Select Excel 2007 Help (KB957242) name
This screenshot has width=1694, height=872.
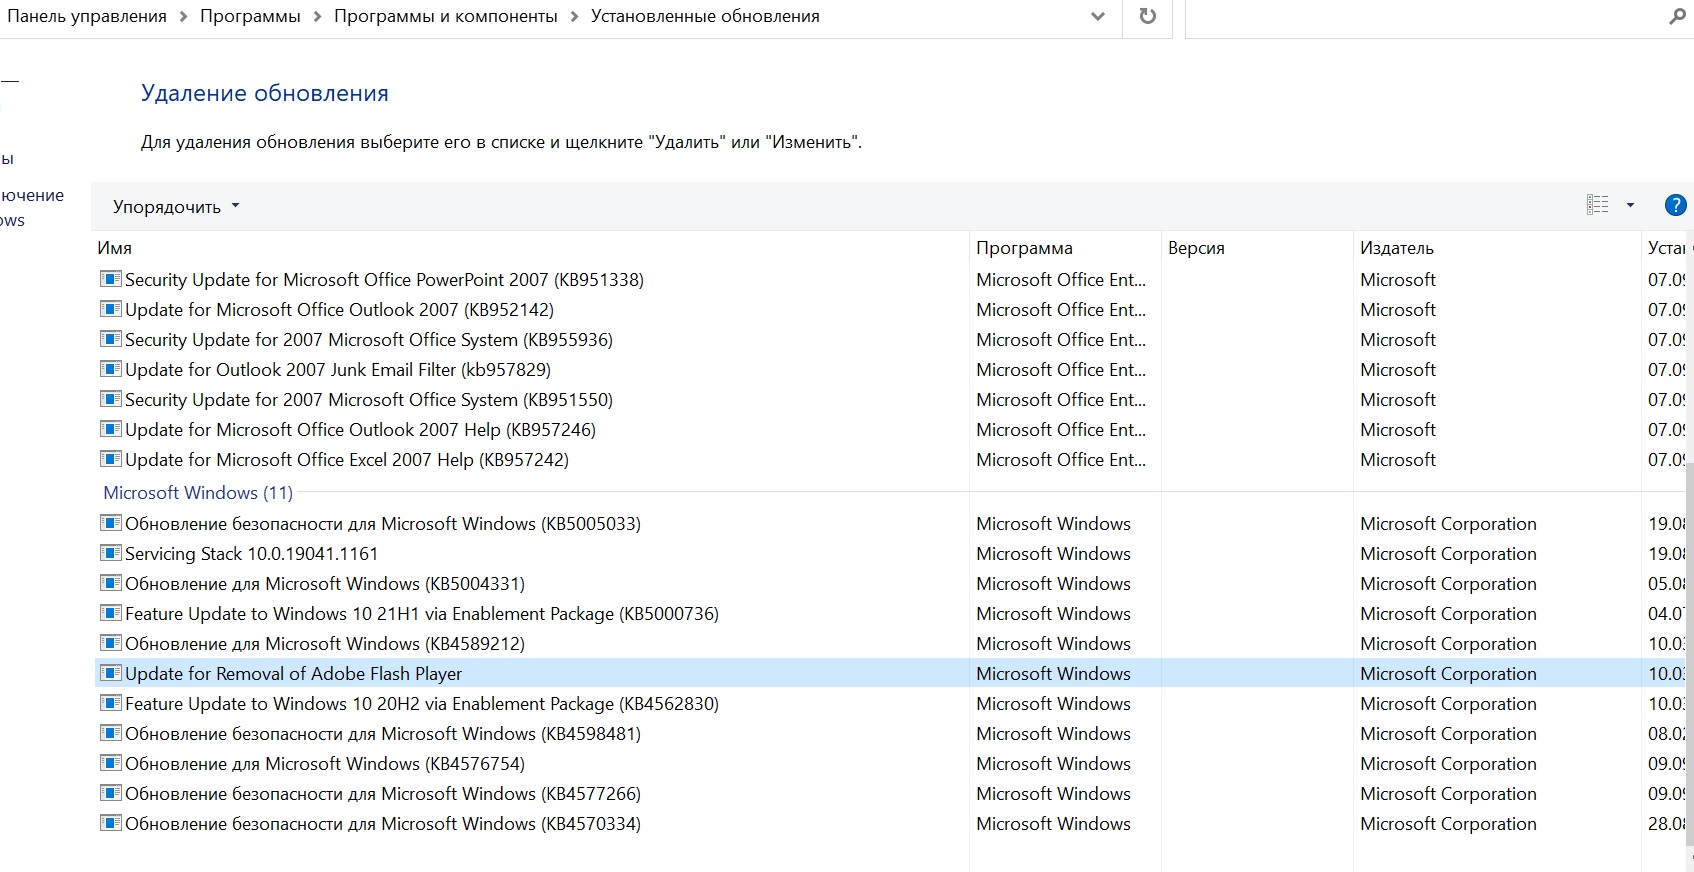pos(347,459)
